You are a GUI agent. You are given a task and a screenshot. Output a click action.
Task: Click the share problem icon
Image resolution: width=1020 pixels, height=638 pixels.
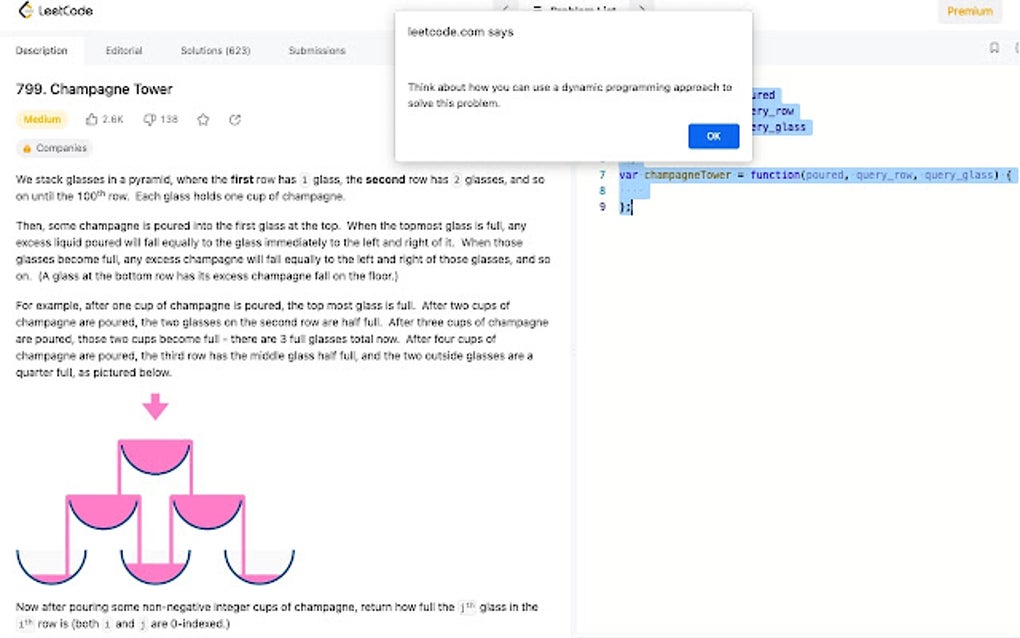[x=234, y=119]
